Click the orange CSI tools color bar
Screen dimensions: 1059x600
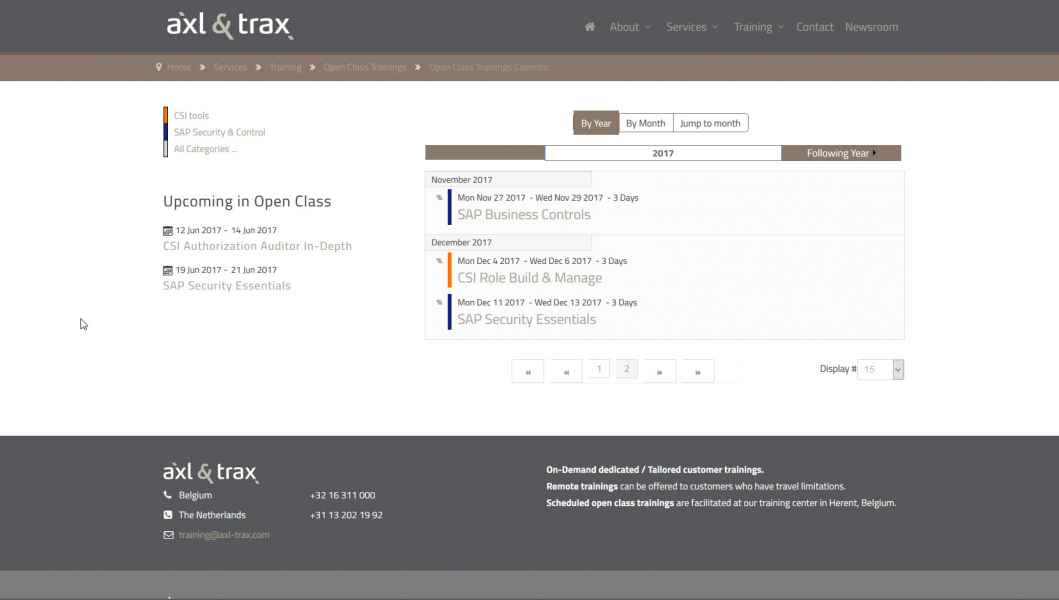165,115
